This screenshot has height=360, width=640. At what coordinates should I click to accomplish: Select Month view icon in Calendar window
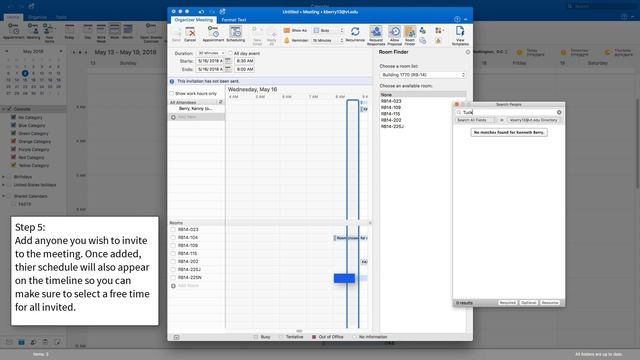(128, 29)
